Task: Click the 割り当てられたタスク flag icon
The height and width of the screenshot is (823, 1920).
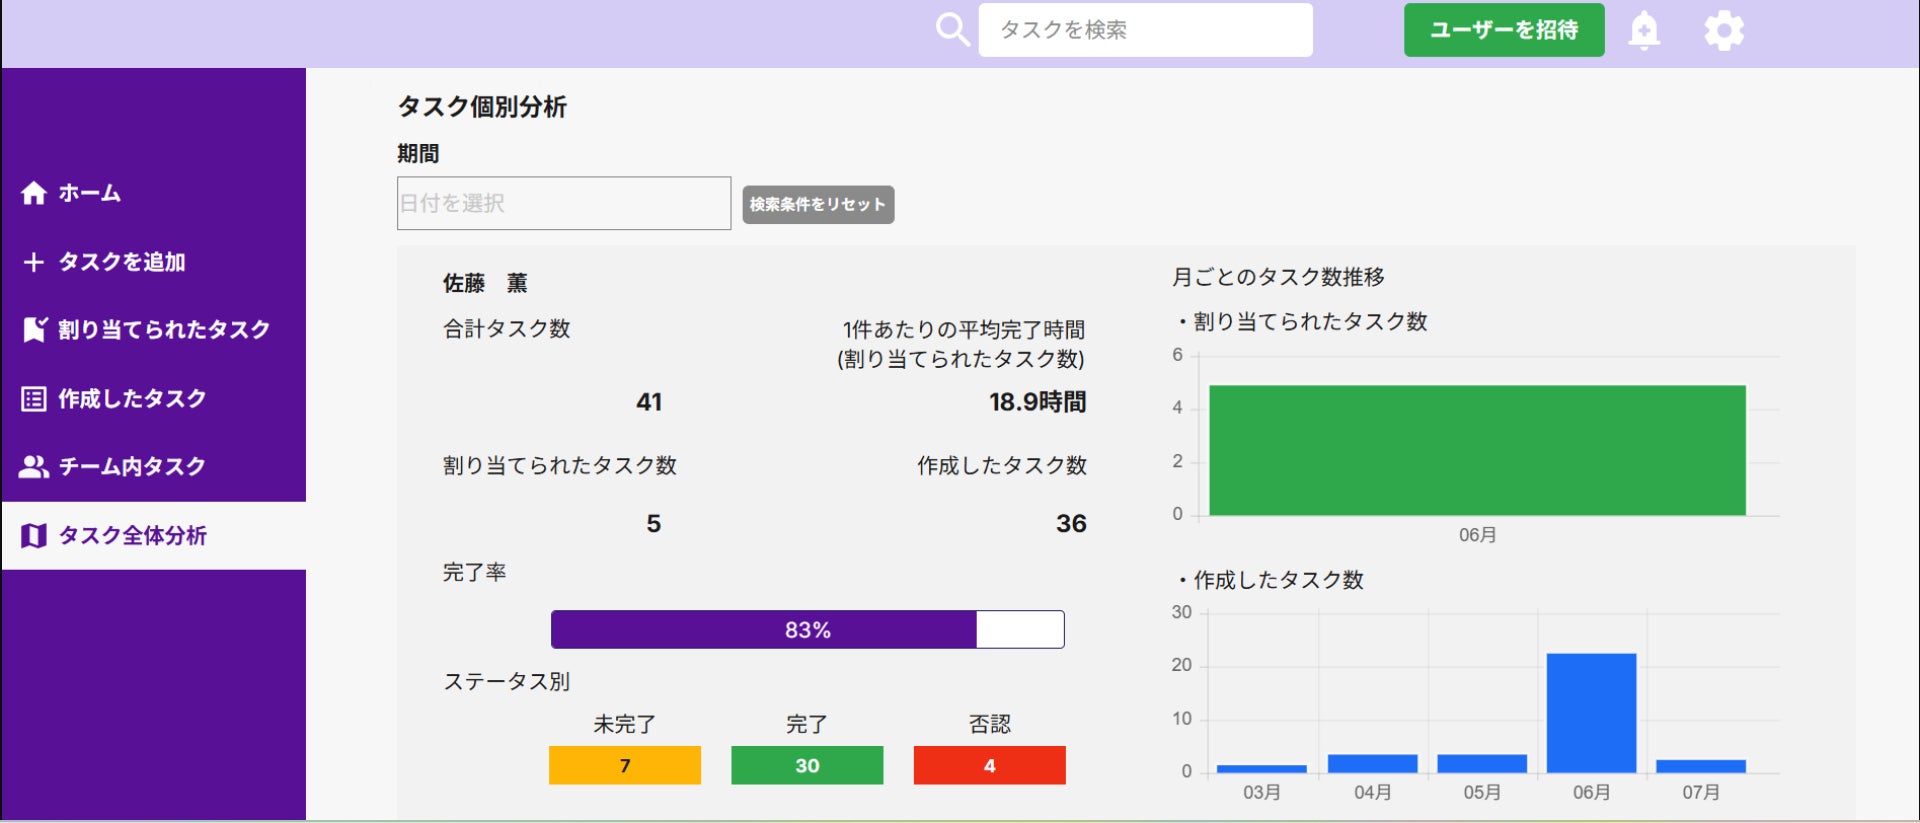Action: 34,329
